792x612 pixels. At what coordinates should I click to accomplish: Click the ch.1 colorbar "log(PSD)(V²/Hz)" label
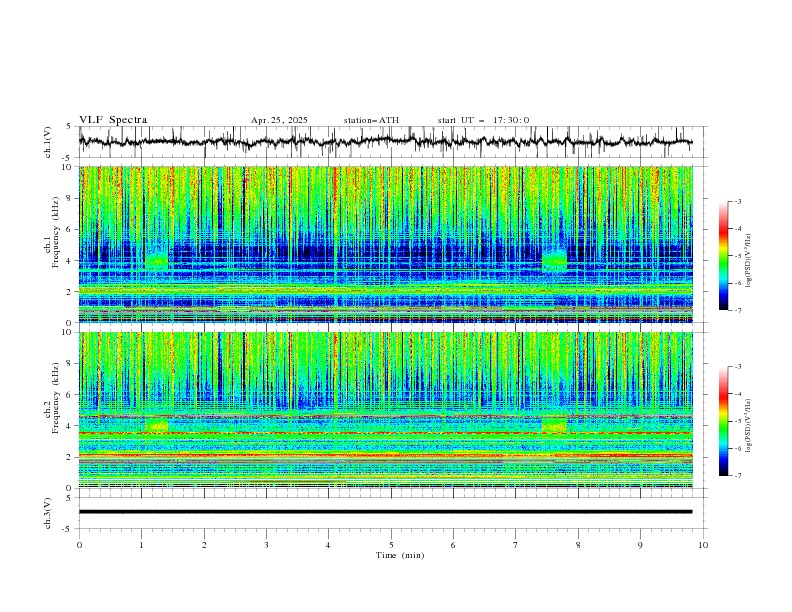tap(748, 261)
